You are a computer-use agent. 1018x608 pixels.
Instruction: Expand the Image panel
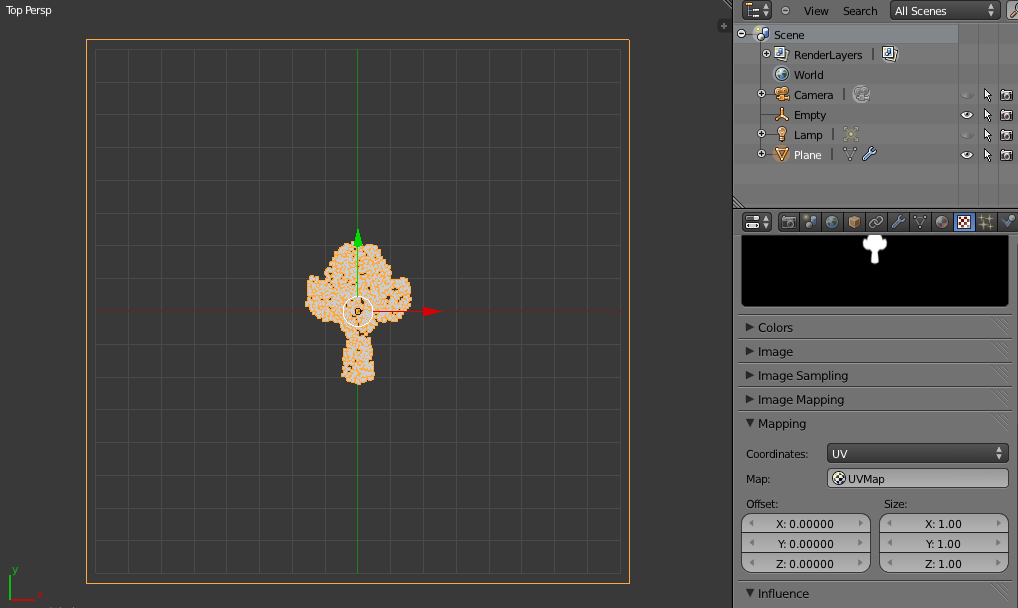(x=750, y=351)
